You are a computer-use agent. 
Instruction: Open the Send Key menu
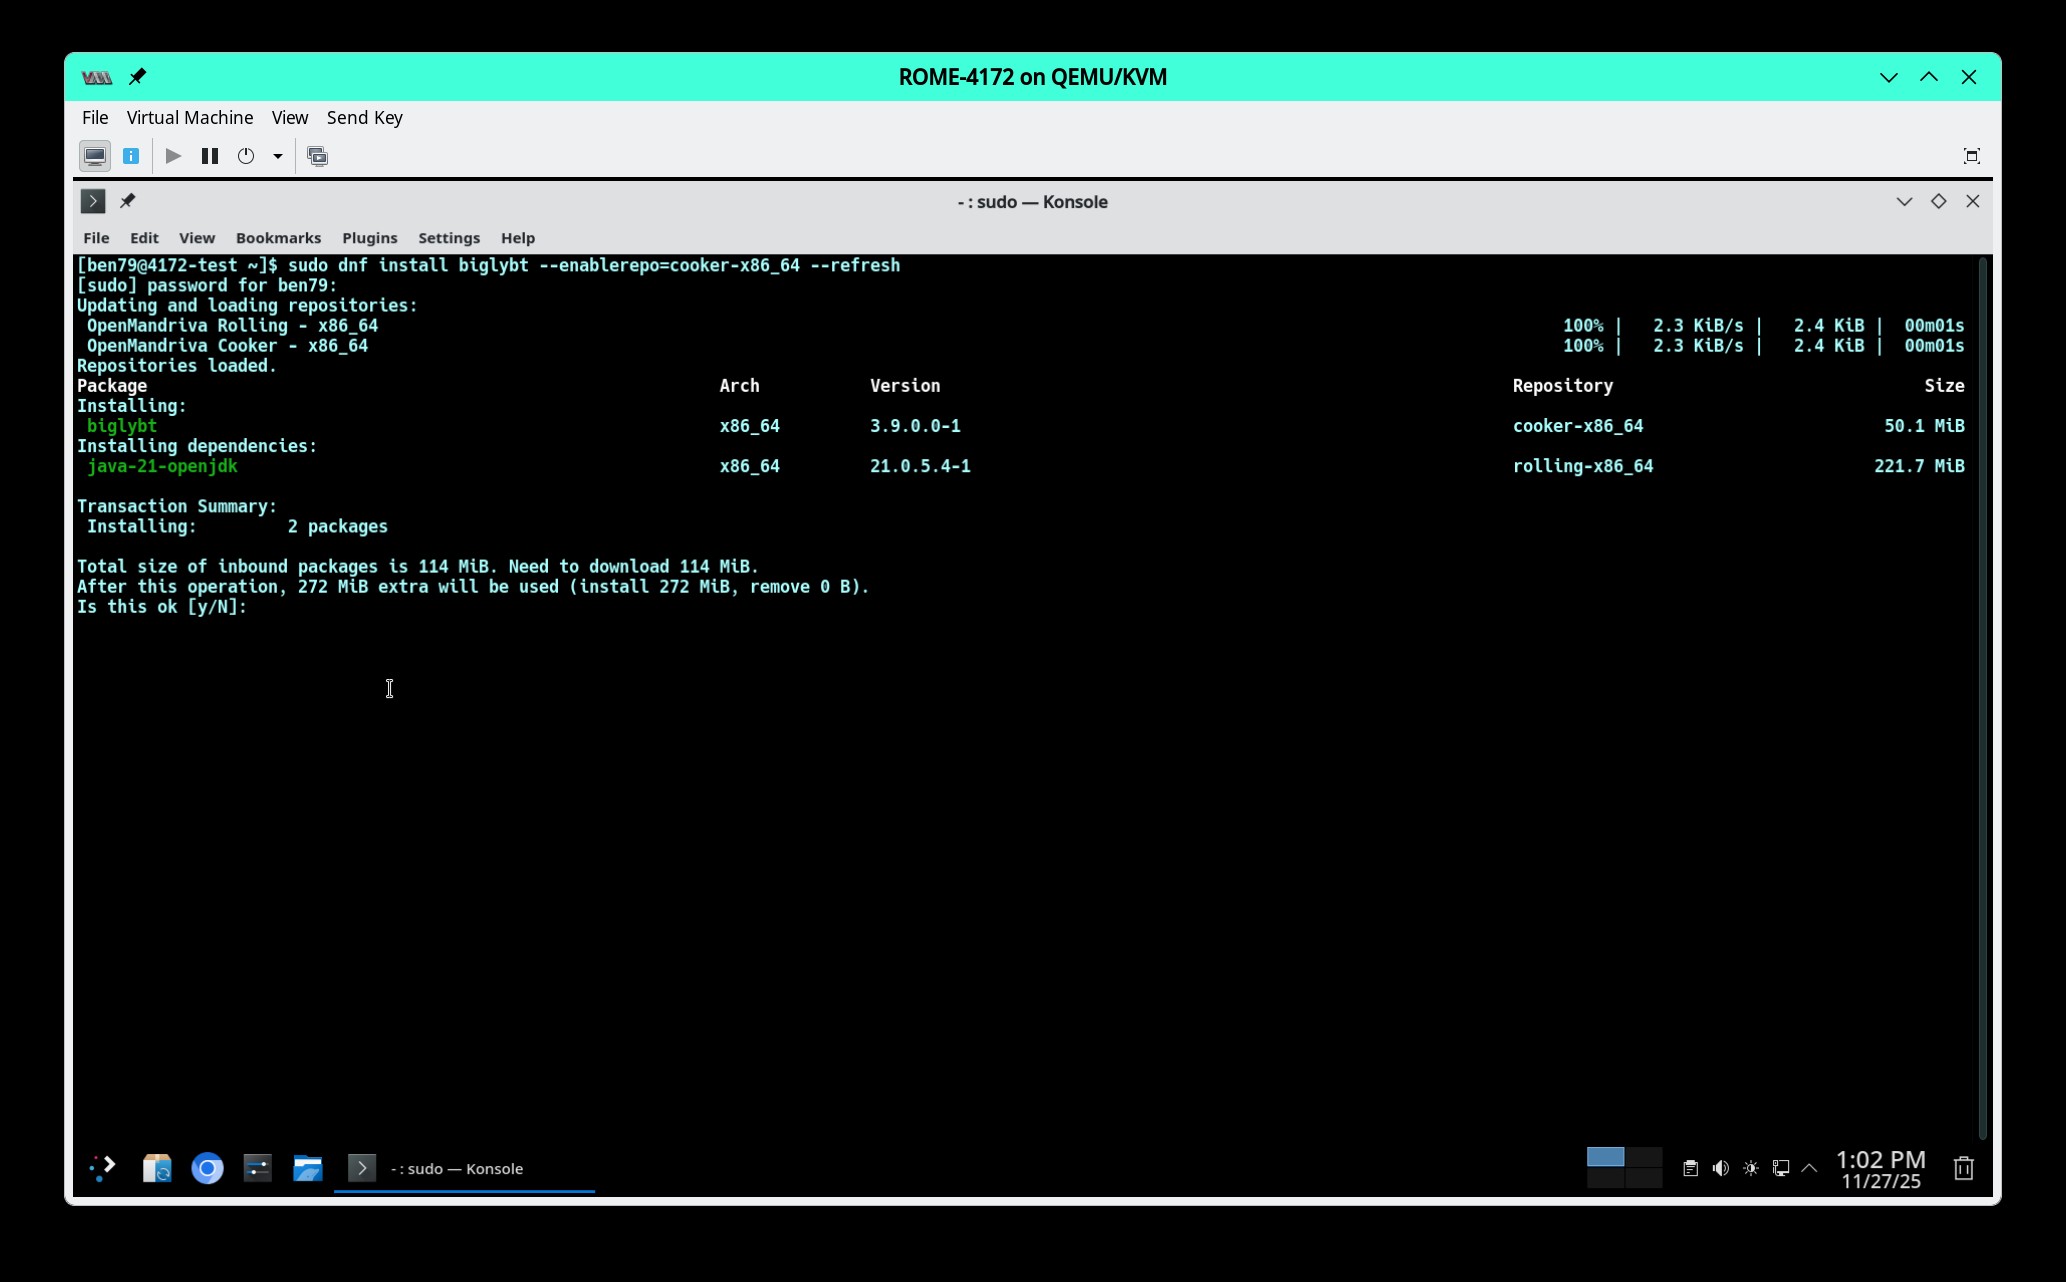click(364, 118)
